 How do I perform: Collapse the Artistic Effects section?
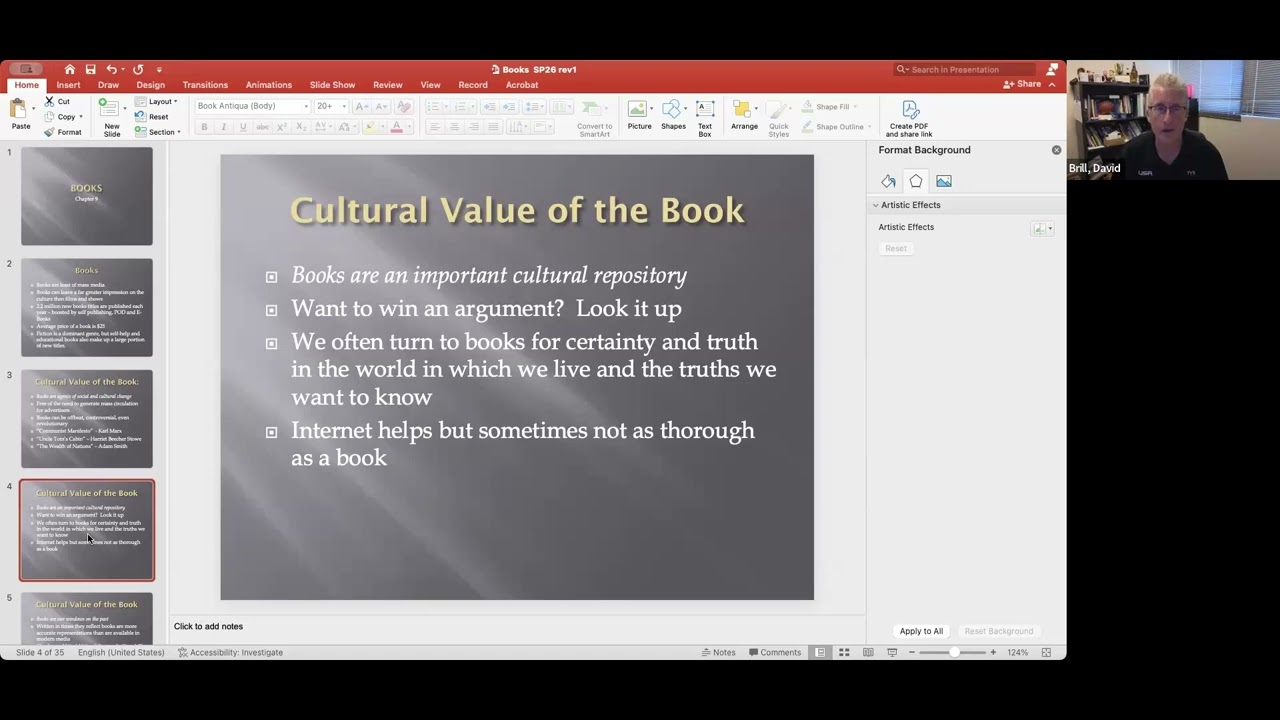coord(875,205)
